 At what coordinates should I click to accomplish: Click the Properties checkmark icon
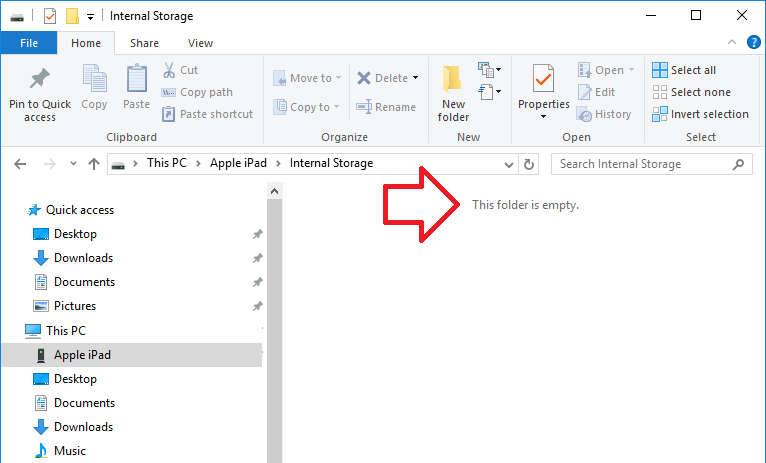pyautogui.click(x=543, y=79)
